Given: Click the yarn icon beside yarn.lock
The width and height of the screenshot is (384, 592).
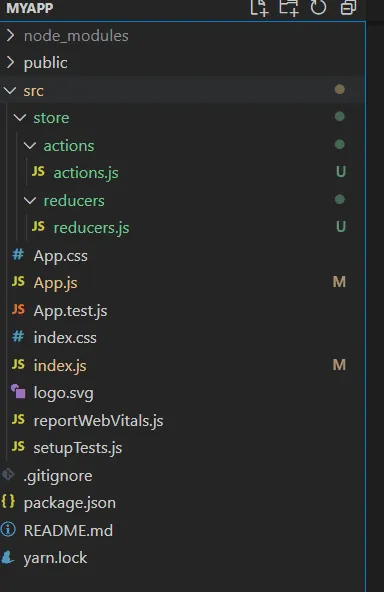Looking at the screenshot, I should (x=8, y=557).
